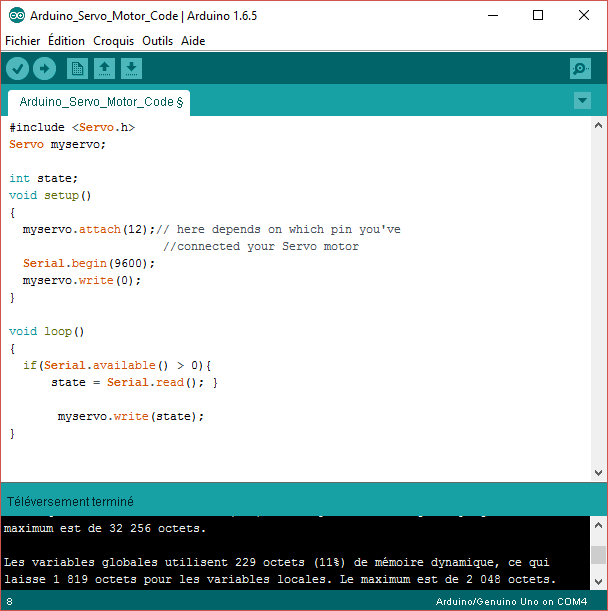
Task: Click the 'Serial.begin(9600);' line
Action: (89, 263)
